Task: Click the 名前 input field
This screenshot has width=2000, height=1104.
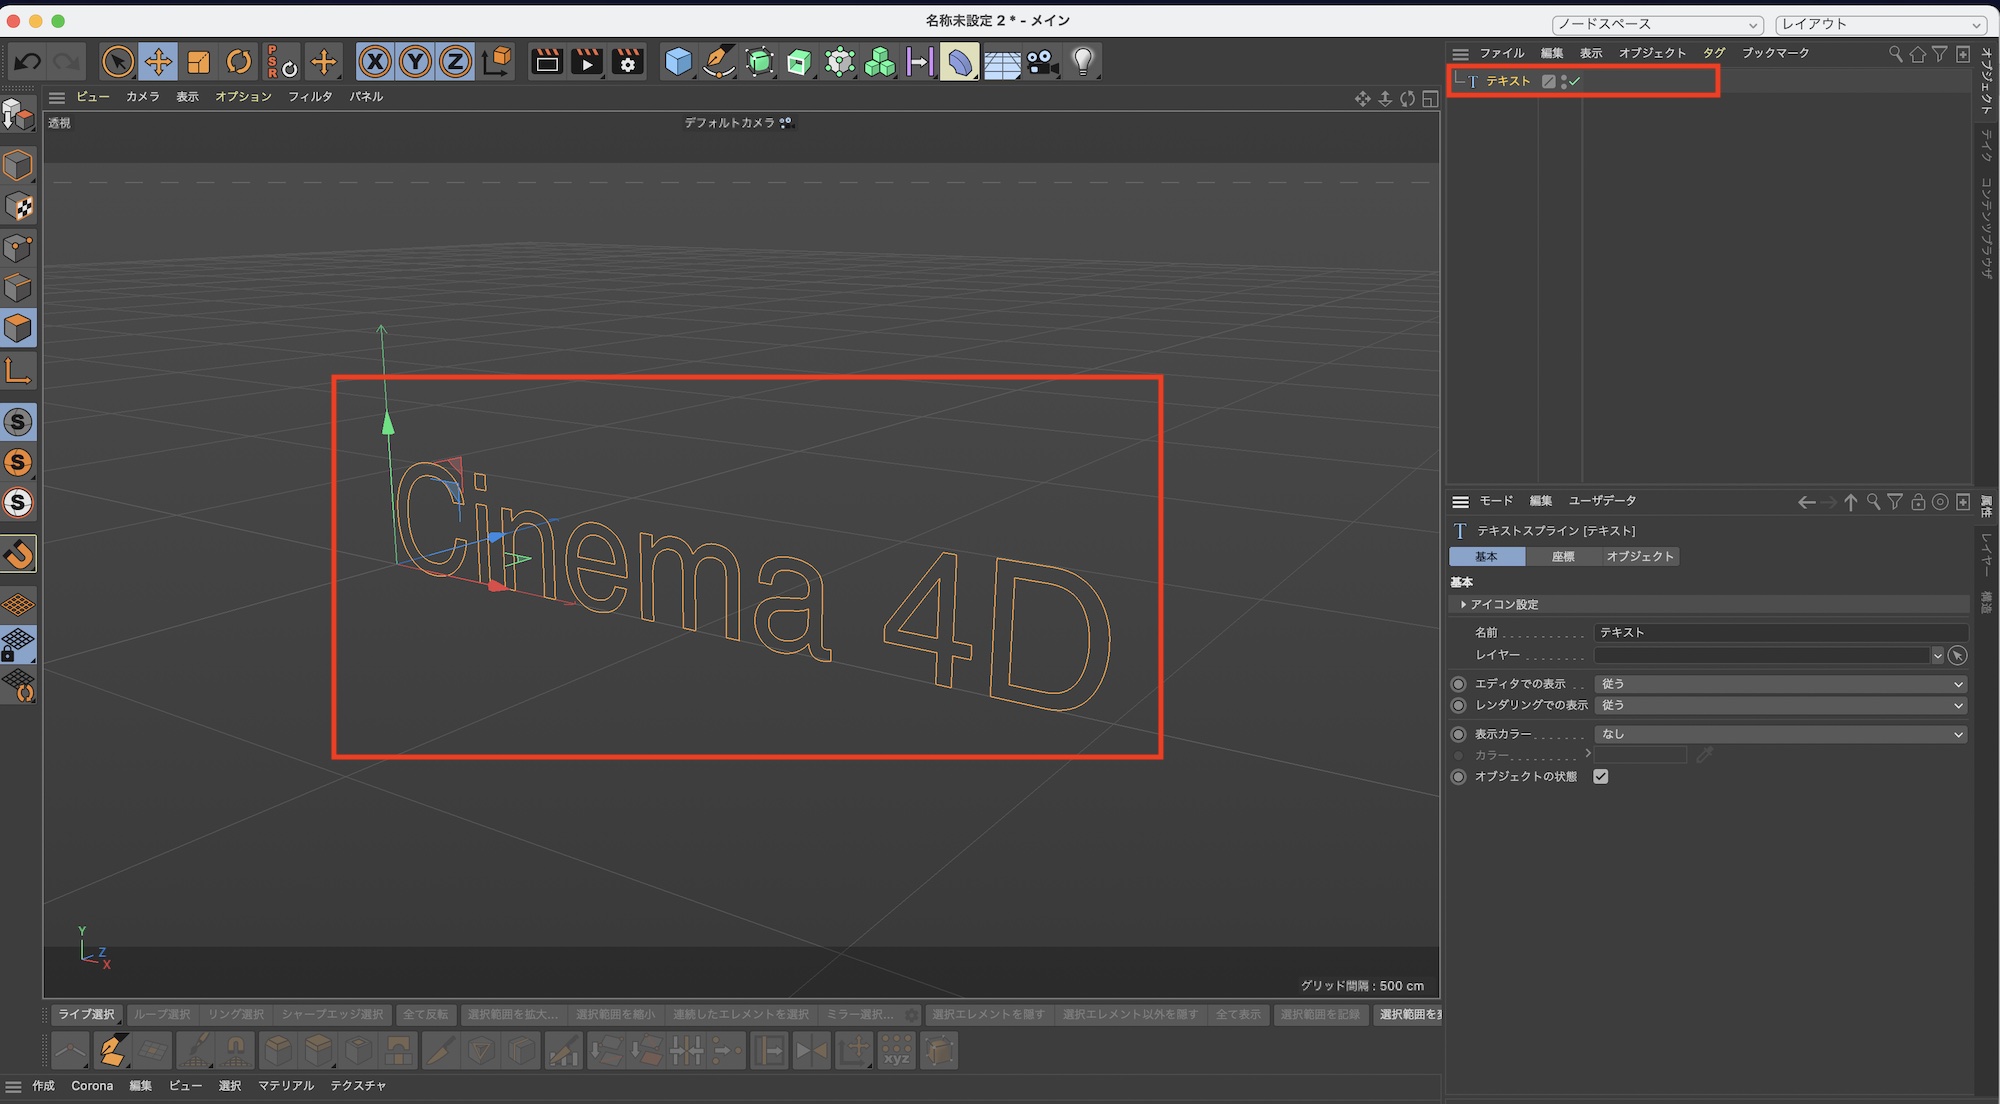Action: click(x=1780, y=633)
